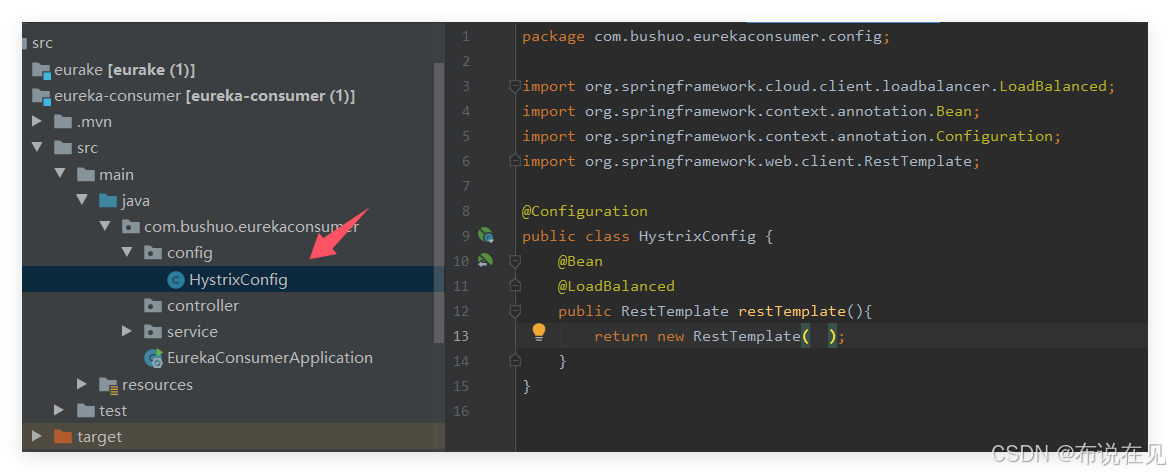Click the resources folder icon

pyautogui.click(x=108, y=384)
